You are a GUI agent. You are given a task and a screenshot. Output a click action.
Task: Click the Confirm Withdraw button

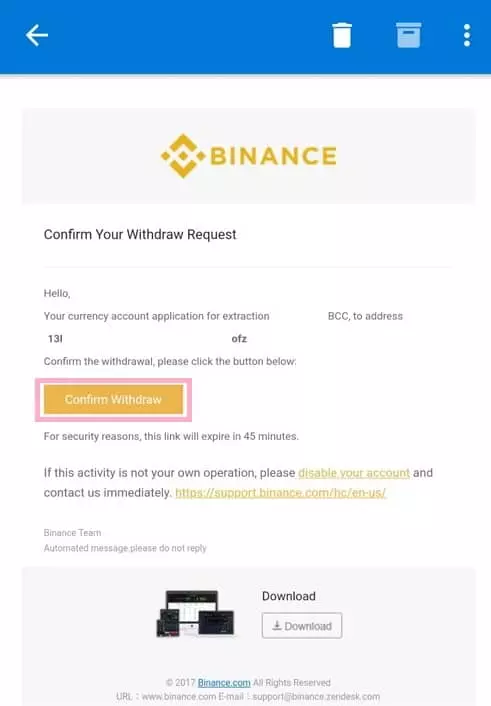click(x=114, y=399)
